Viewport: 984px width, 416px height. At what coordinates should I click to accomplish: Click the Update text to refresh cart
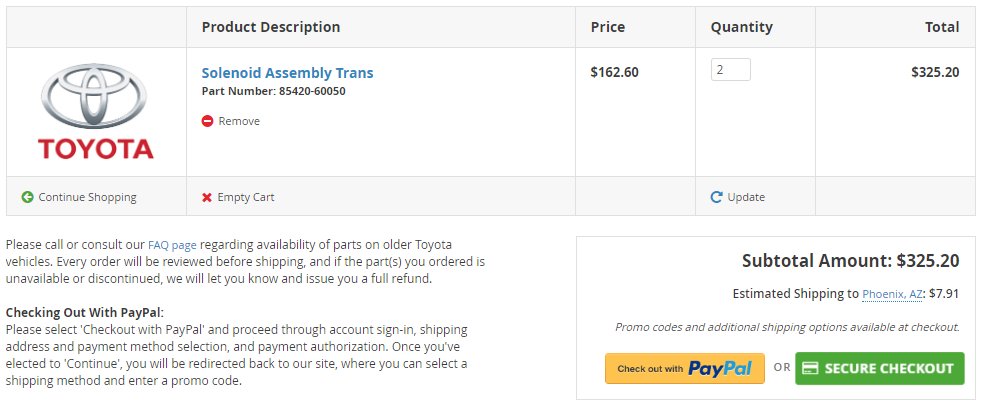tap(746, 197)
